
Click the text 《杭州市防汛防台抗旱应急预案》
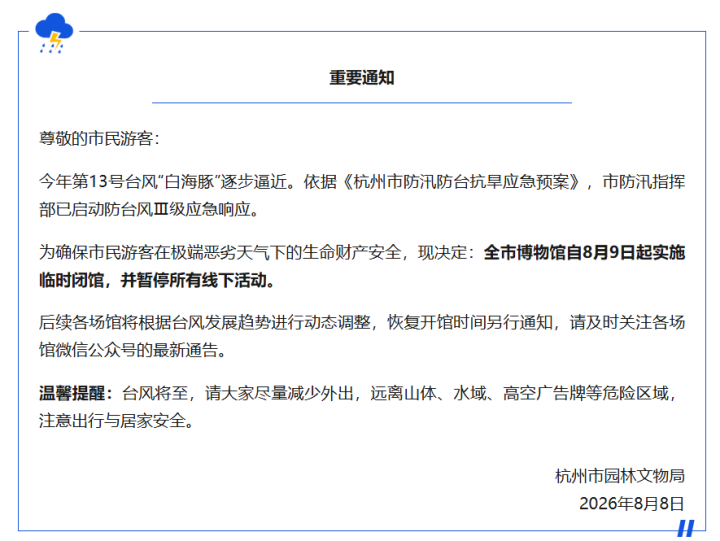click(460, 181)
